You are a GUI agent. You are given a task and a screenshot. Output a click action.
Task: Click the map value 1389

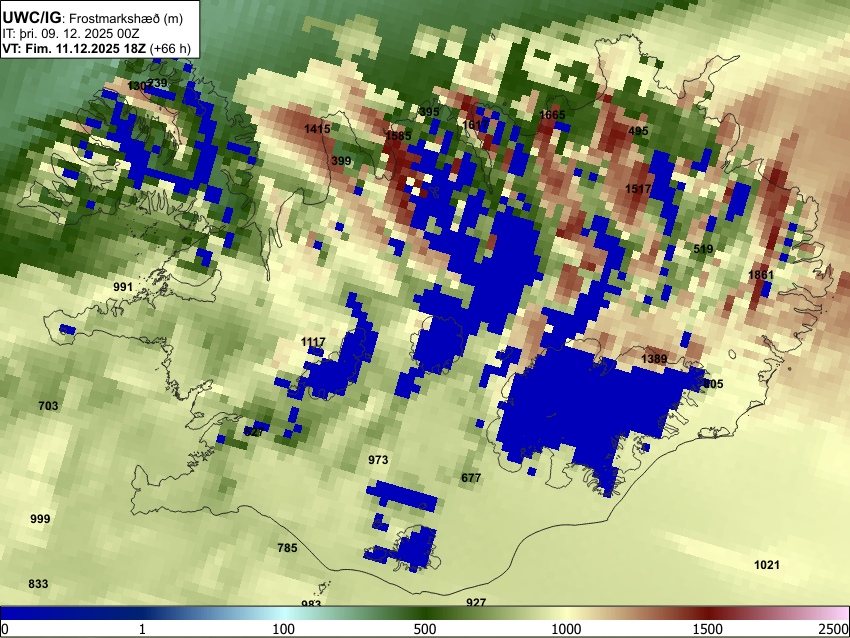[x=654, y=359]
